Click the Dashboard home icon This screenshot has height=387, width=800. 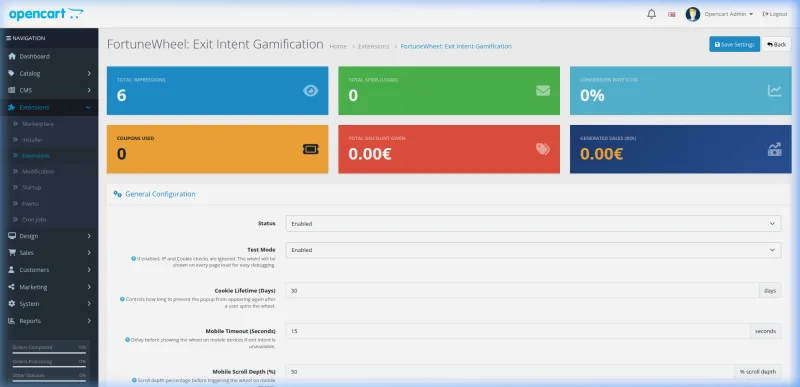point(12,56)
